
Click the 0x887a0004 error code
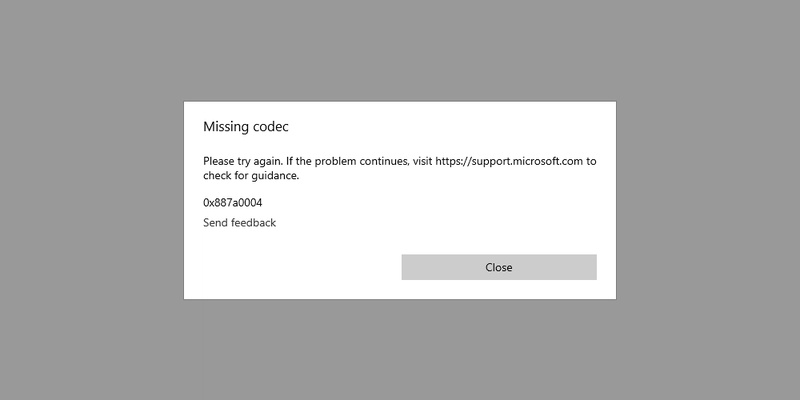(x=233, y=203)
